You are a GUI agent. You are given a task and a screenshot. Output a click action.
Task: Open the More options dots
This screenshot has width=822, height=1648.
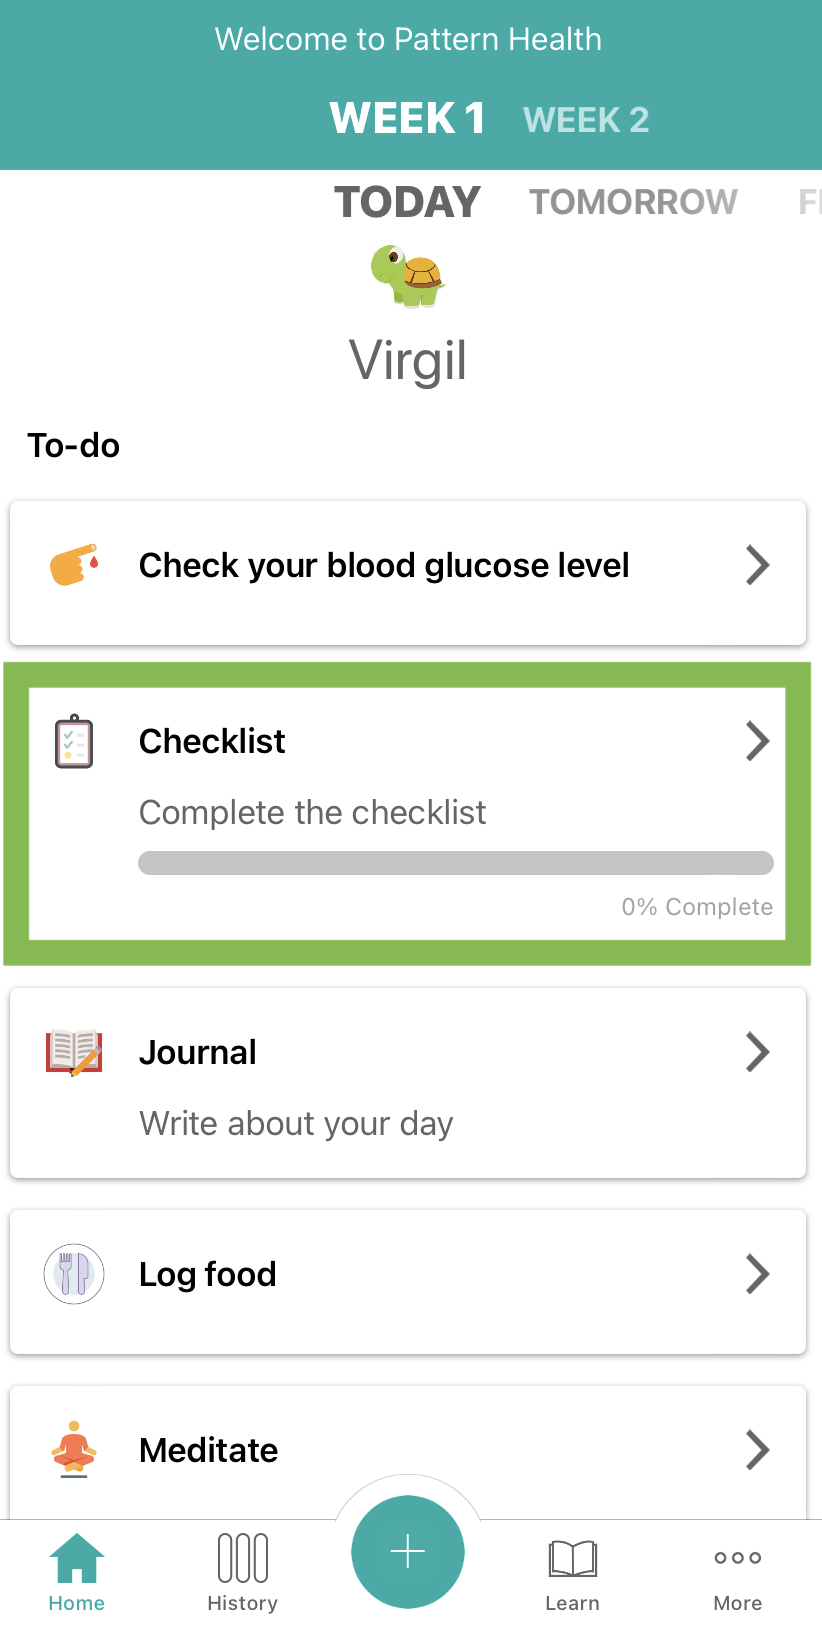[738, 1558]
